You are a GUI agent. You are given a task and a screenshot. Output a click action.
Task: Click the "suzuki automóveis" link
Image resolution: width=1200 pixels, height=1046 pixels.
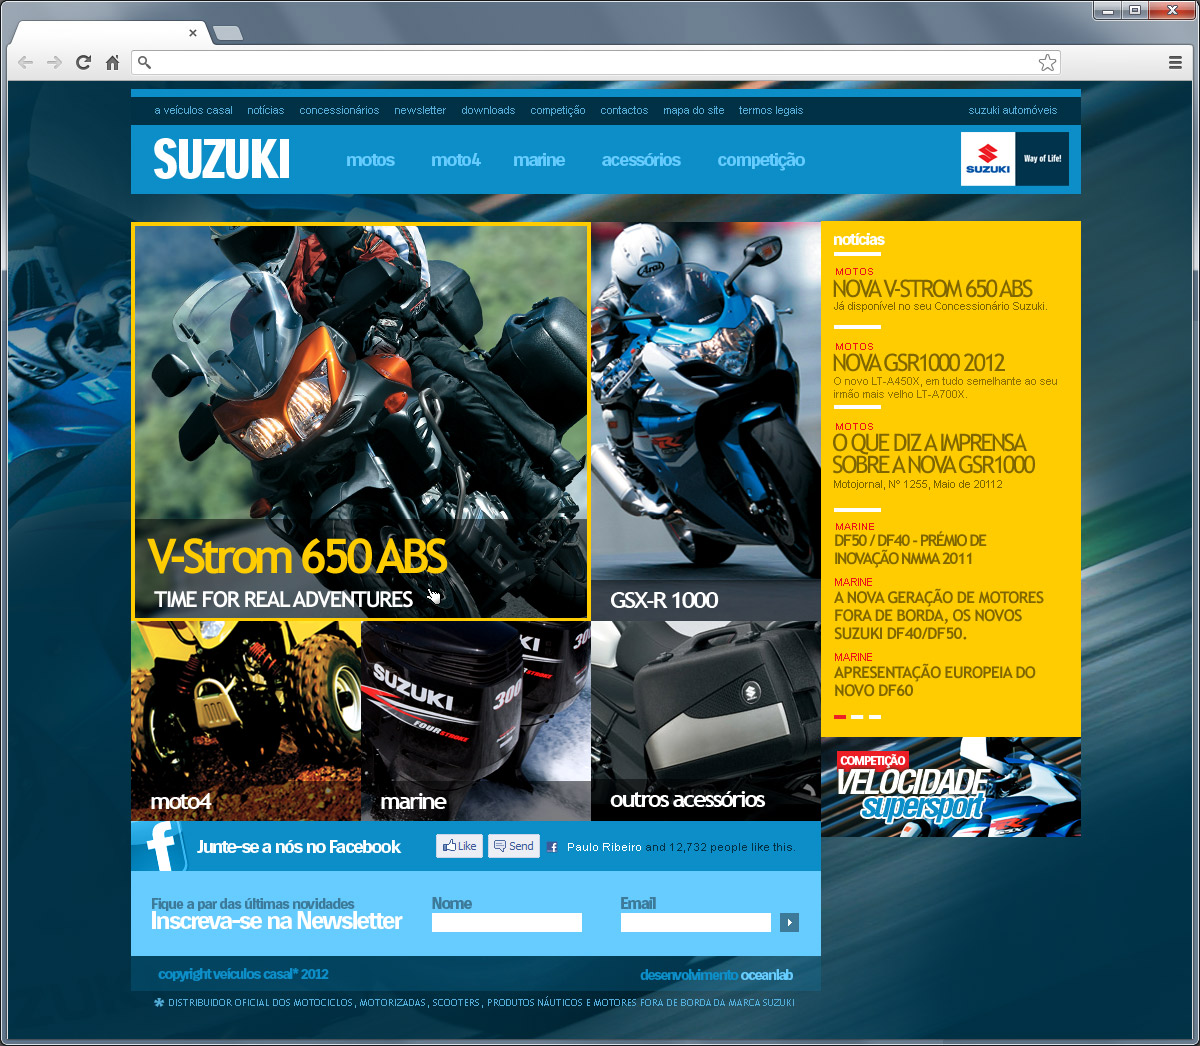(1012, 110)
